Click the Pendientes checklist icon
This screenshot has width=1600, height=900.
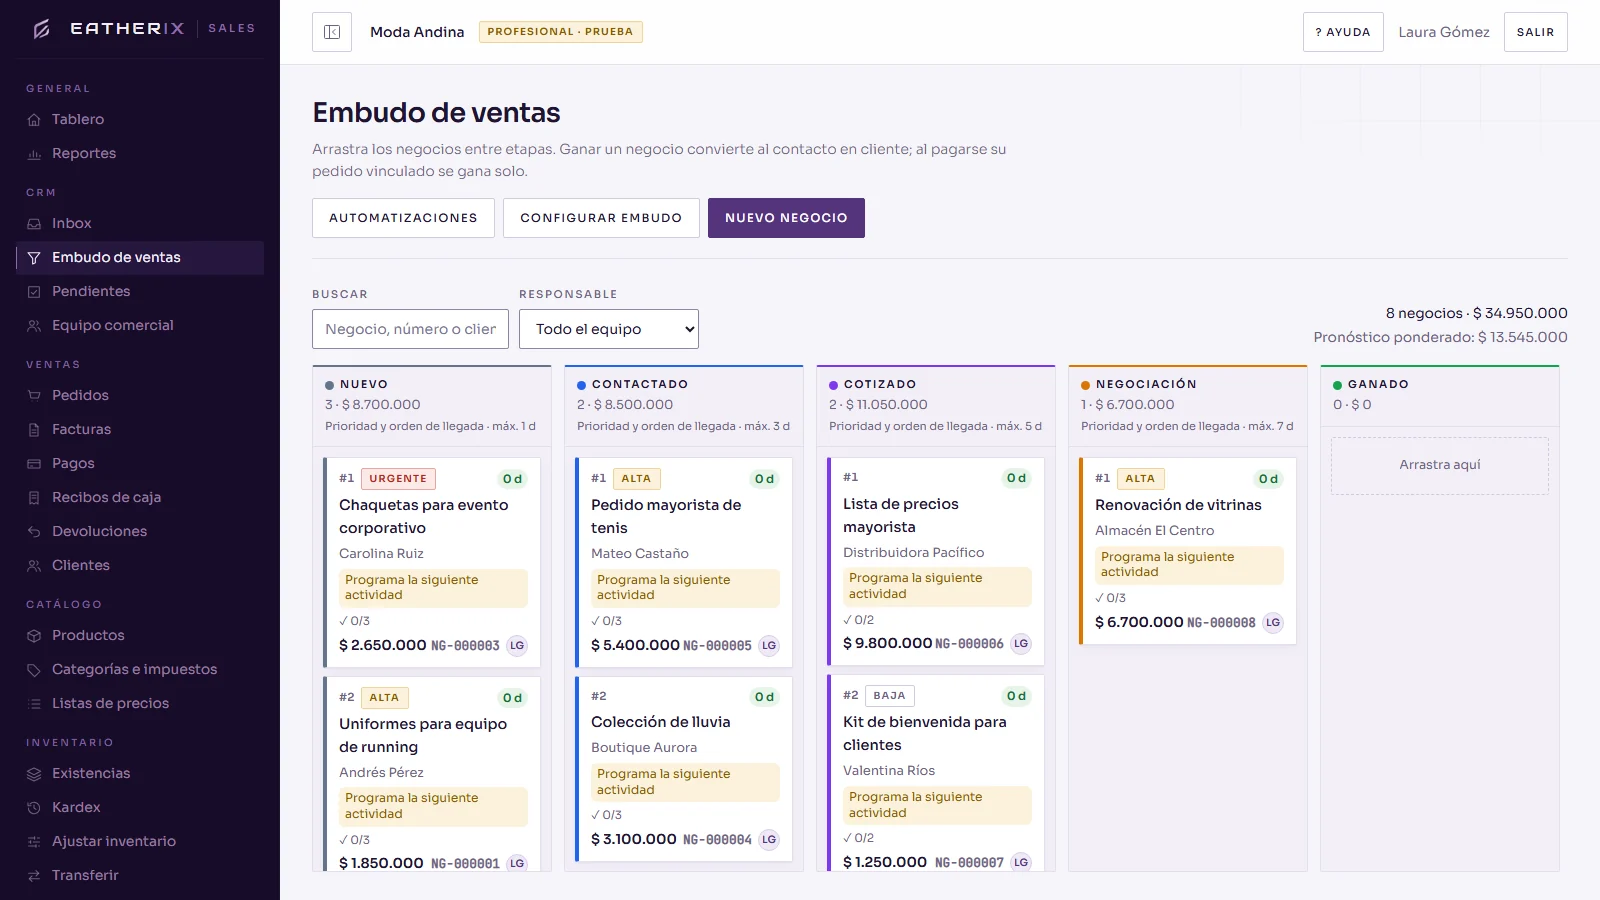click(x=34, y=292)
